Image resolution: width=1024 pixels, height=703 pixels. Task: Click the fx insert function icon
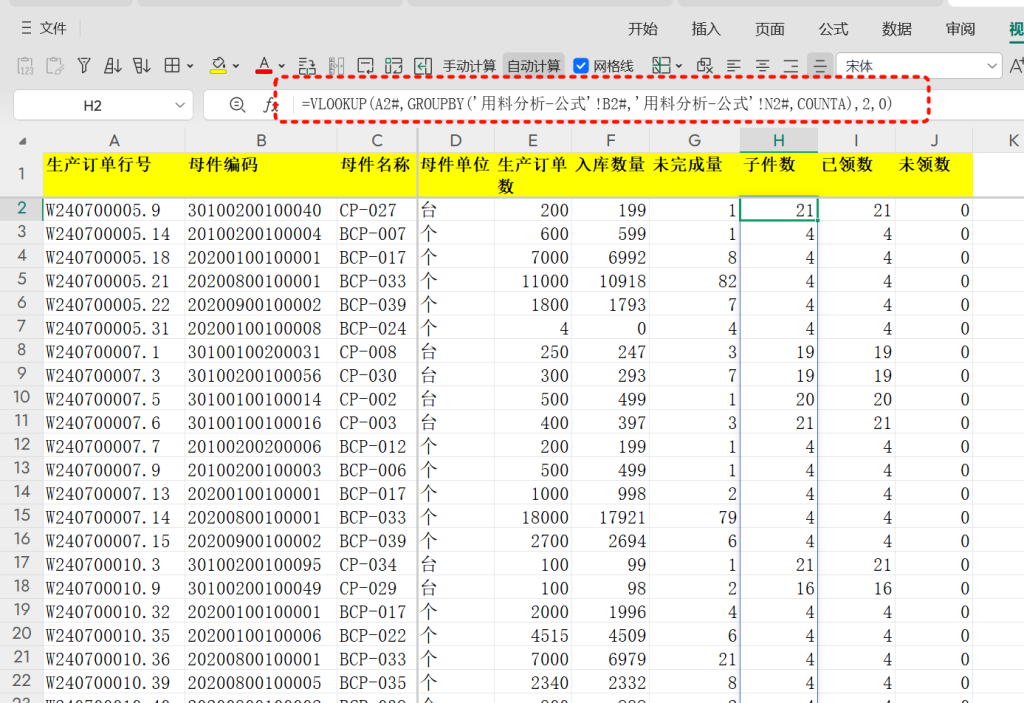[269, 105]
